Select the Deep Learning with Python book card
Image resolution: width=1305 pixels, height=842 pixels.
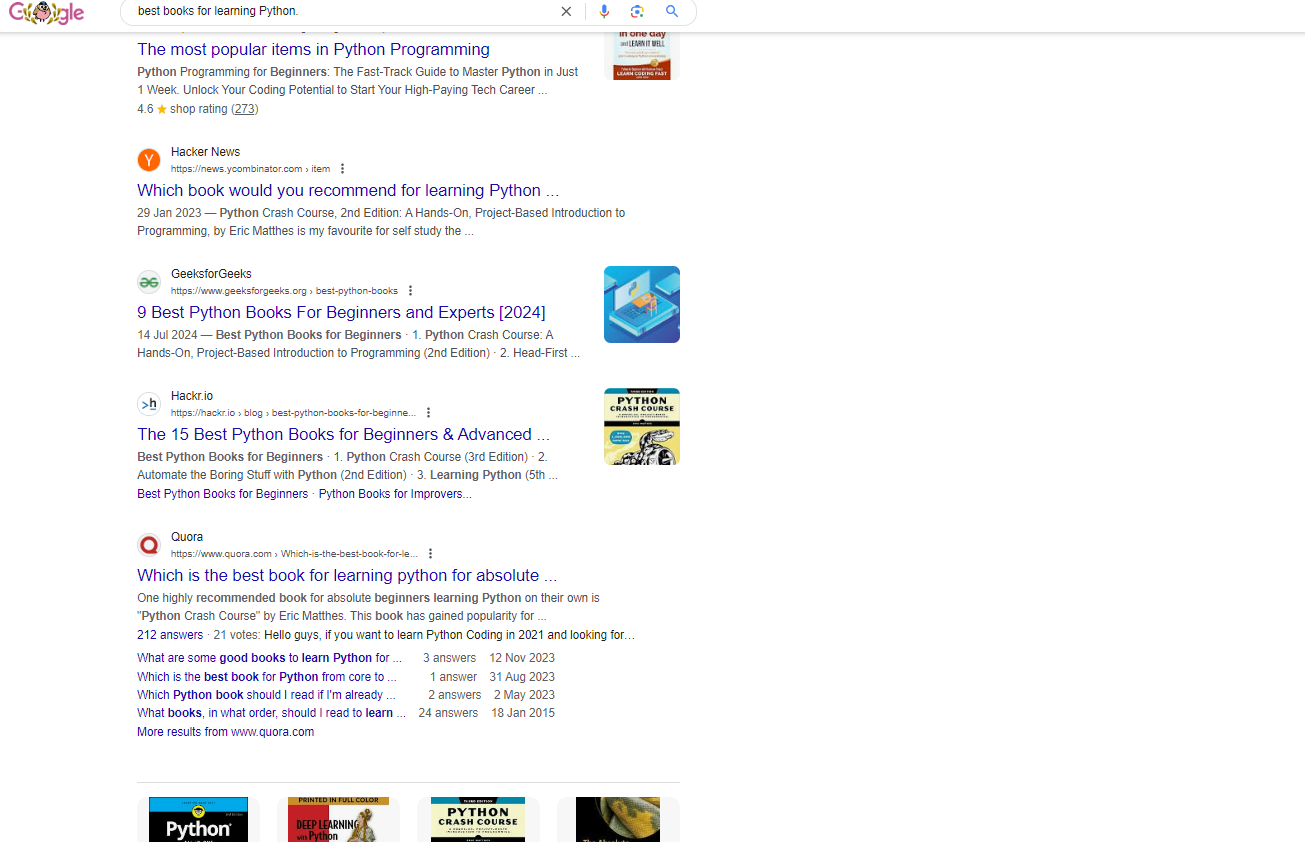338,819
